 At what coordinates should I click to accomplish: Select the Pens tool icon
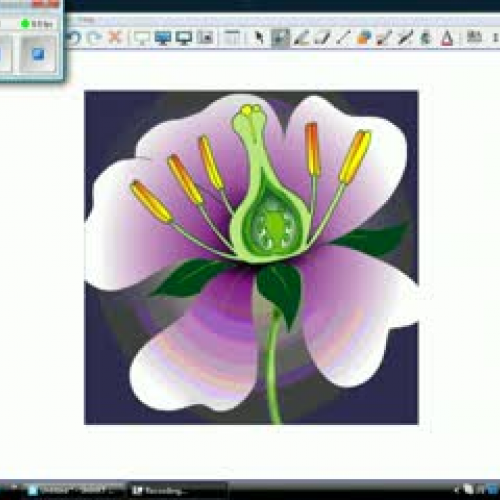[301, 38]
